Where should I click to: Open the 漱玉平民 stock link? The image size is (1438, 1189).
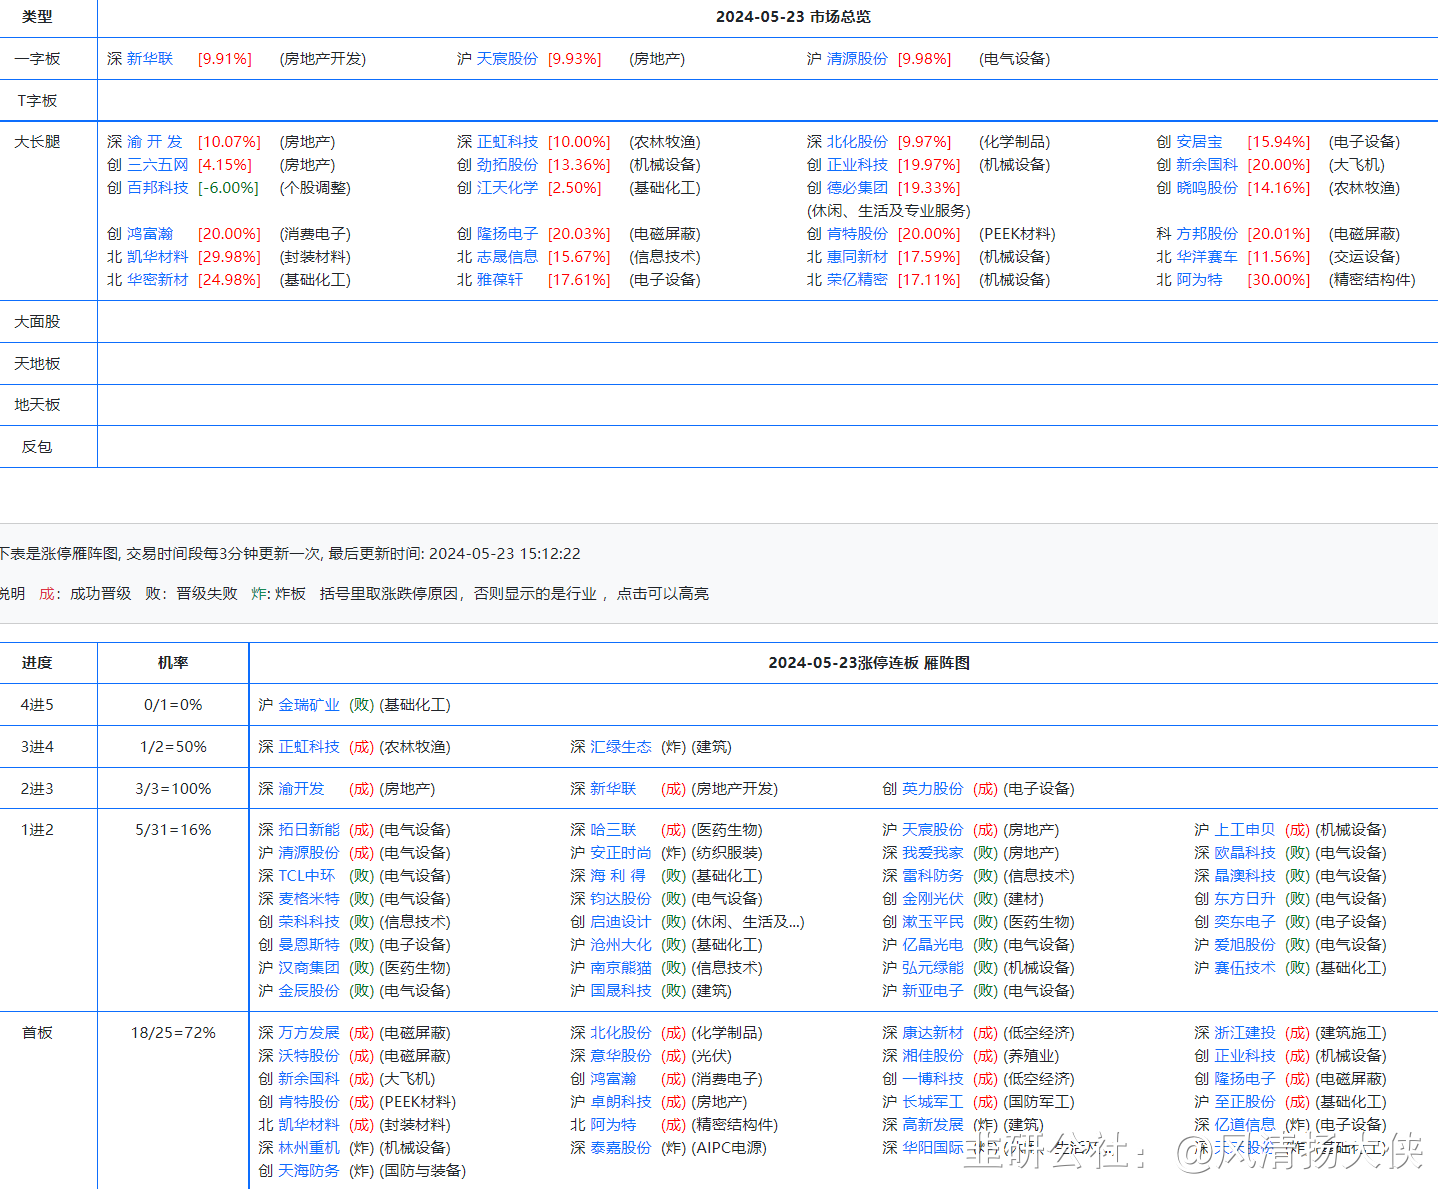933,922
